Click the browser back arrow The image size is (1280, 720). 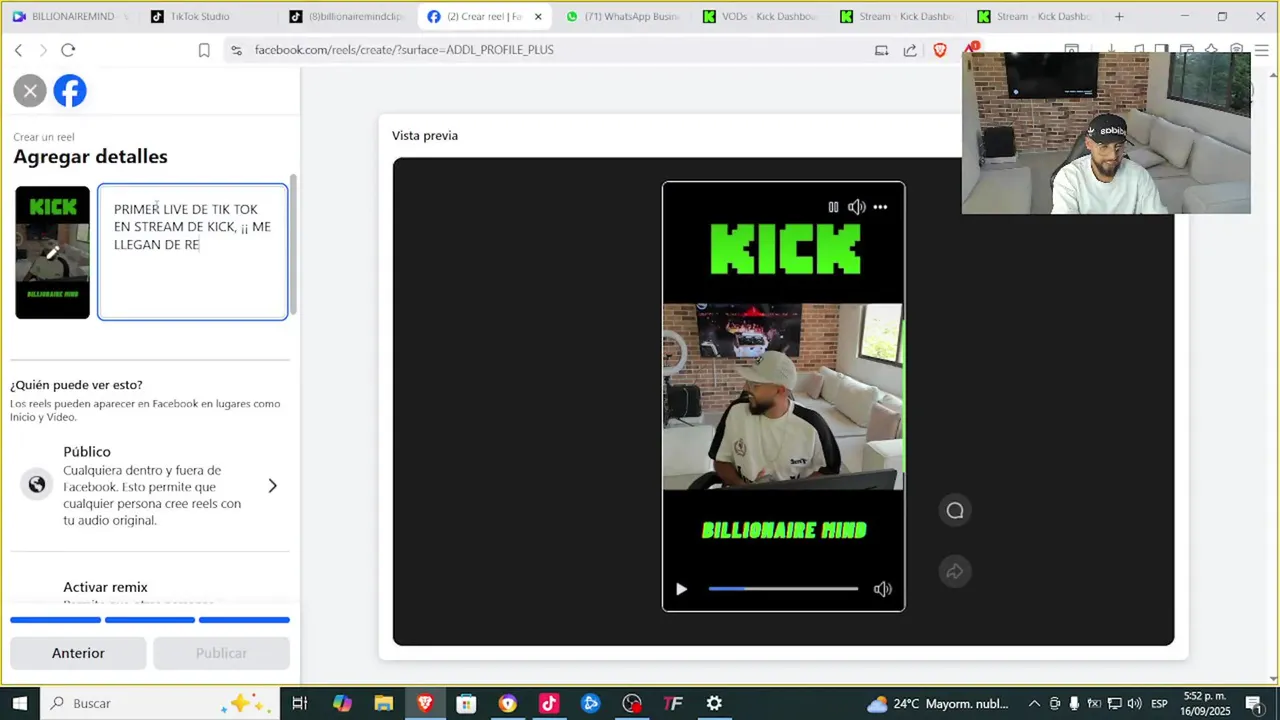click(x=18, y=50)
